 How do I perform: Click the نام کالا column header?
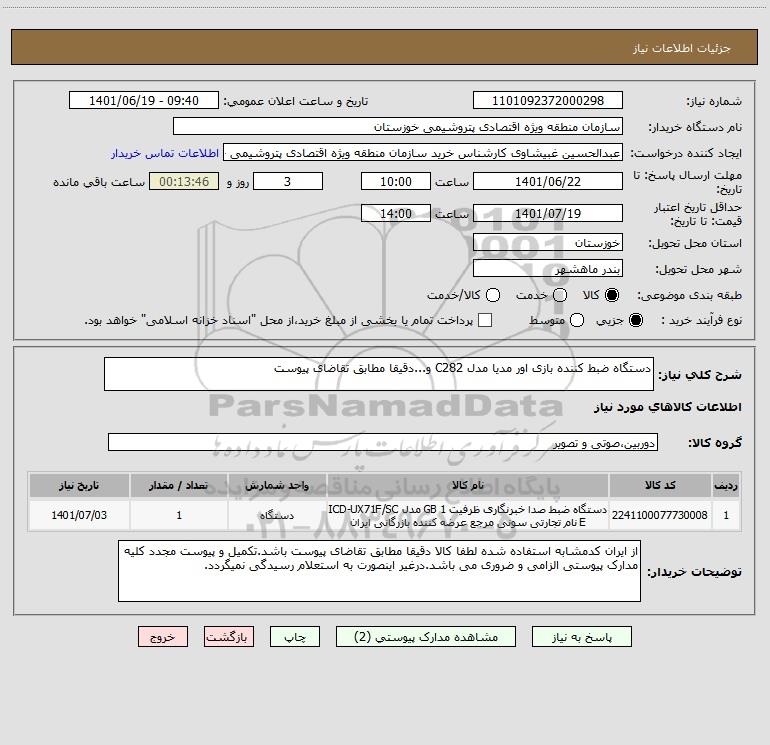[x=468, y=485]
